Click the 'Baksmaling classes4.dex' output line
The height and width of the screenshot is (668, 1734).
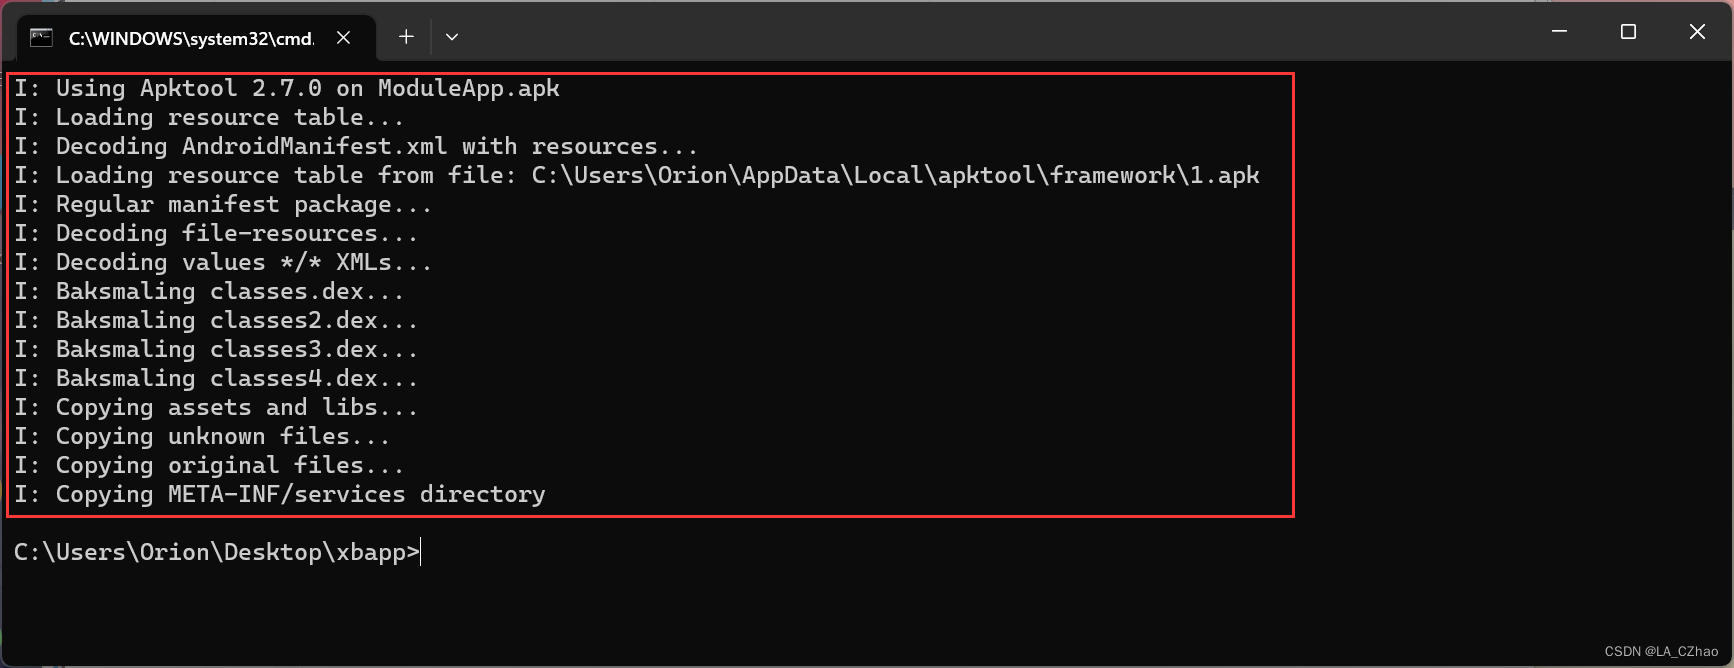point(216,378)
